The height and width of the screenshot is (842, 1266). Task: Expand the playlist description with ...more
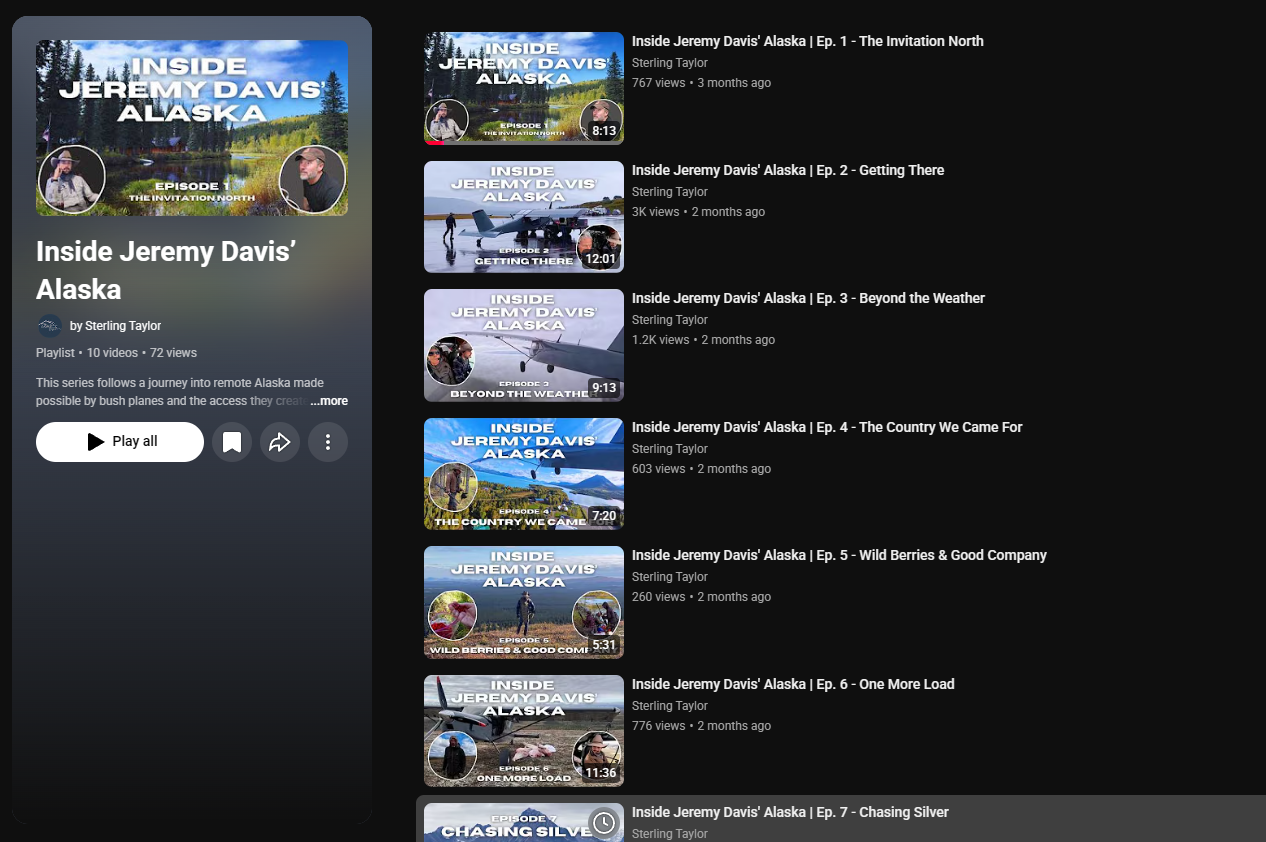329,401
